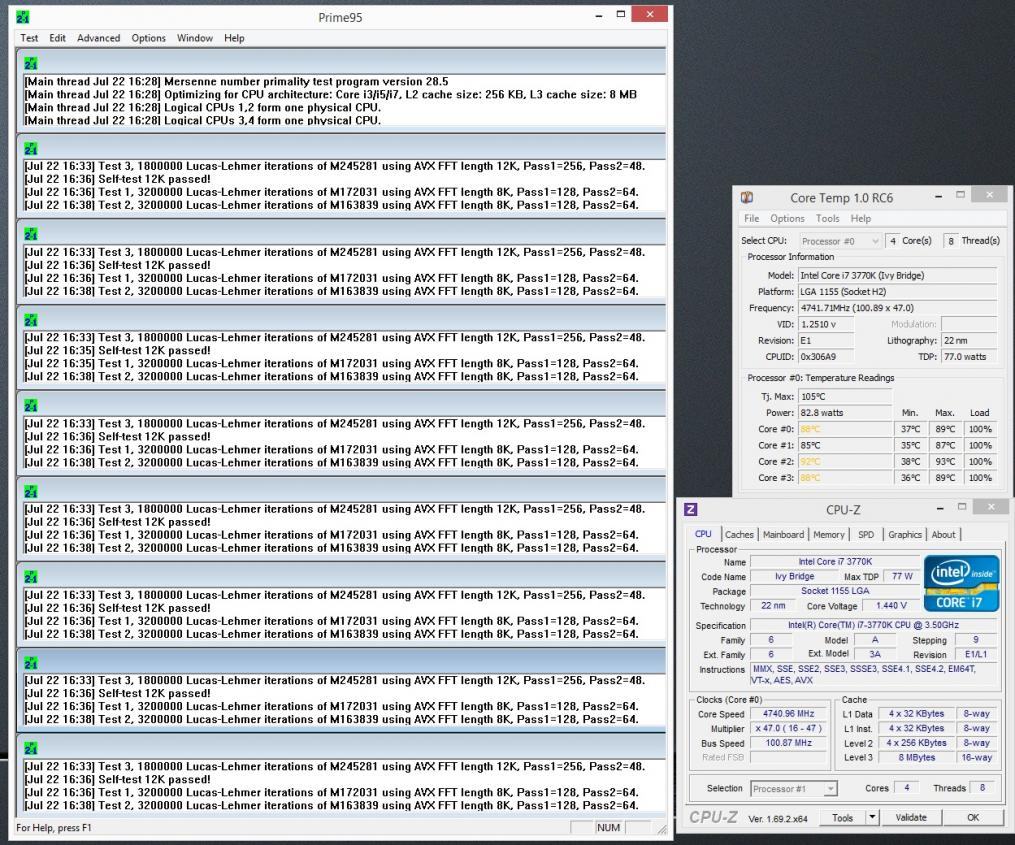Click the CPU-Z Max TDP 77 W value
This screenshot has width=1015, height=845.
coord(902,576)
